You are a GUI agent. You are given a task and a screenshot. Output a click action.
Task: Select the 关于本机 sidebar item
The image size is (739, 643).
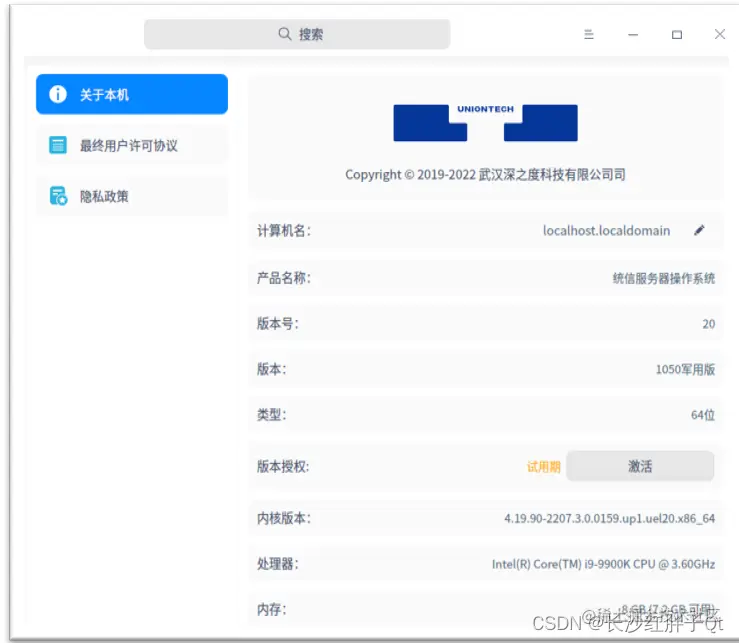[x=132, y=94]
